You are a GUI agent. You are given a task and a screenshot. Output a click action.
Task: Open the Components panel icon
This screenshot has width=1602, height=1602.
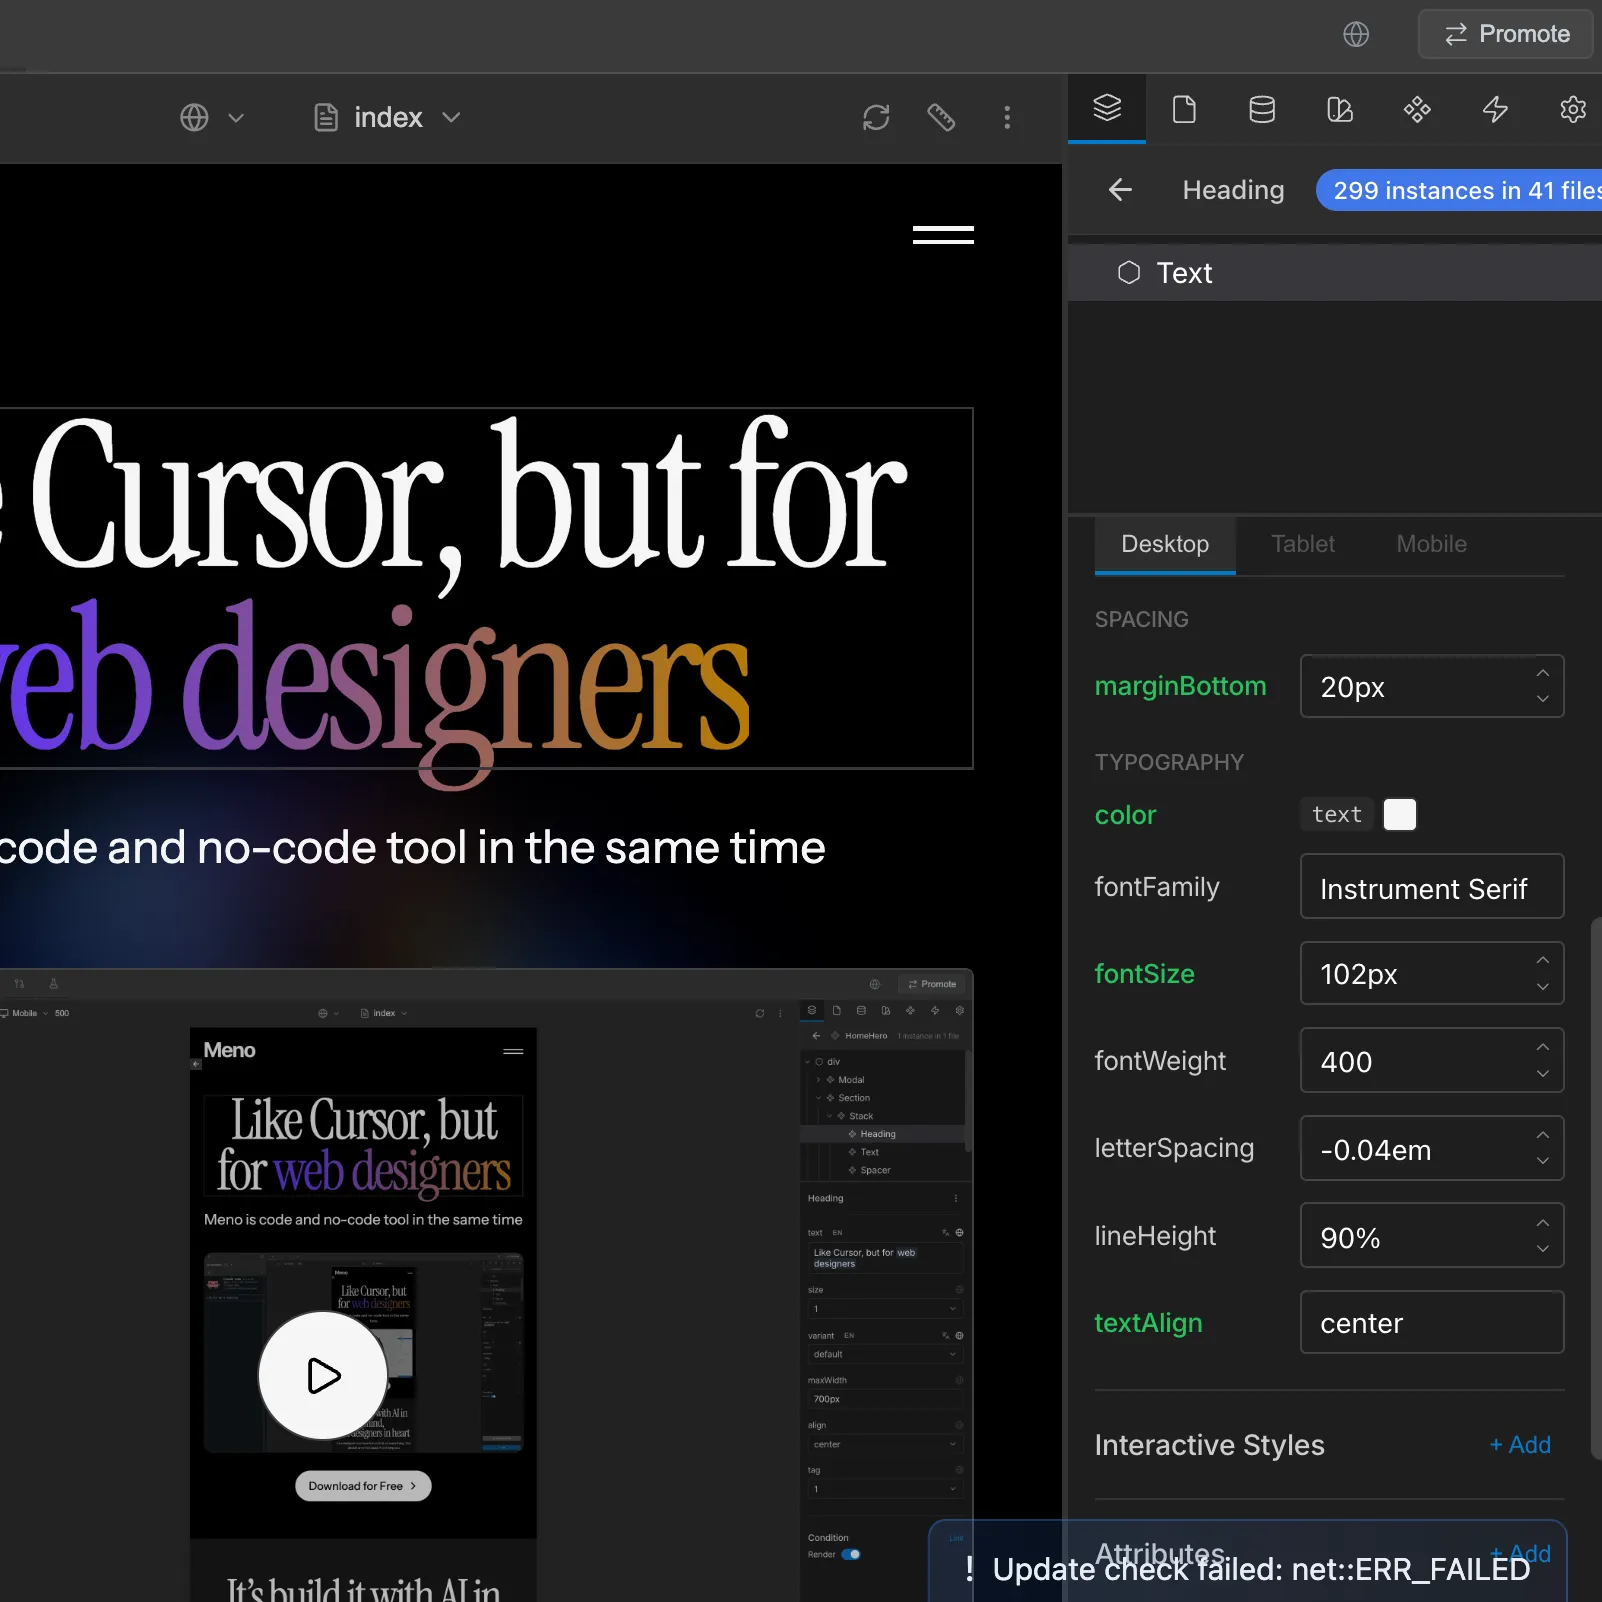click(1417, 109)
